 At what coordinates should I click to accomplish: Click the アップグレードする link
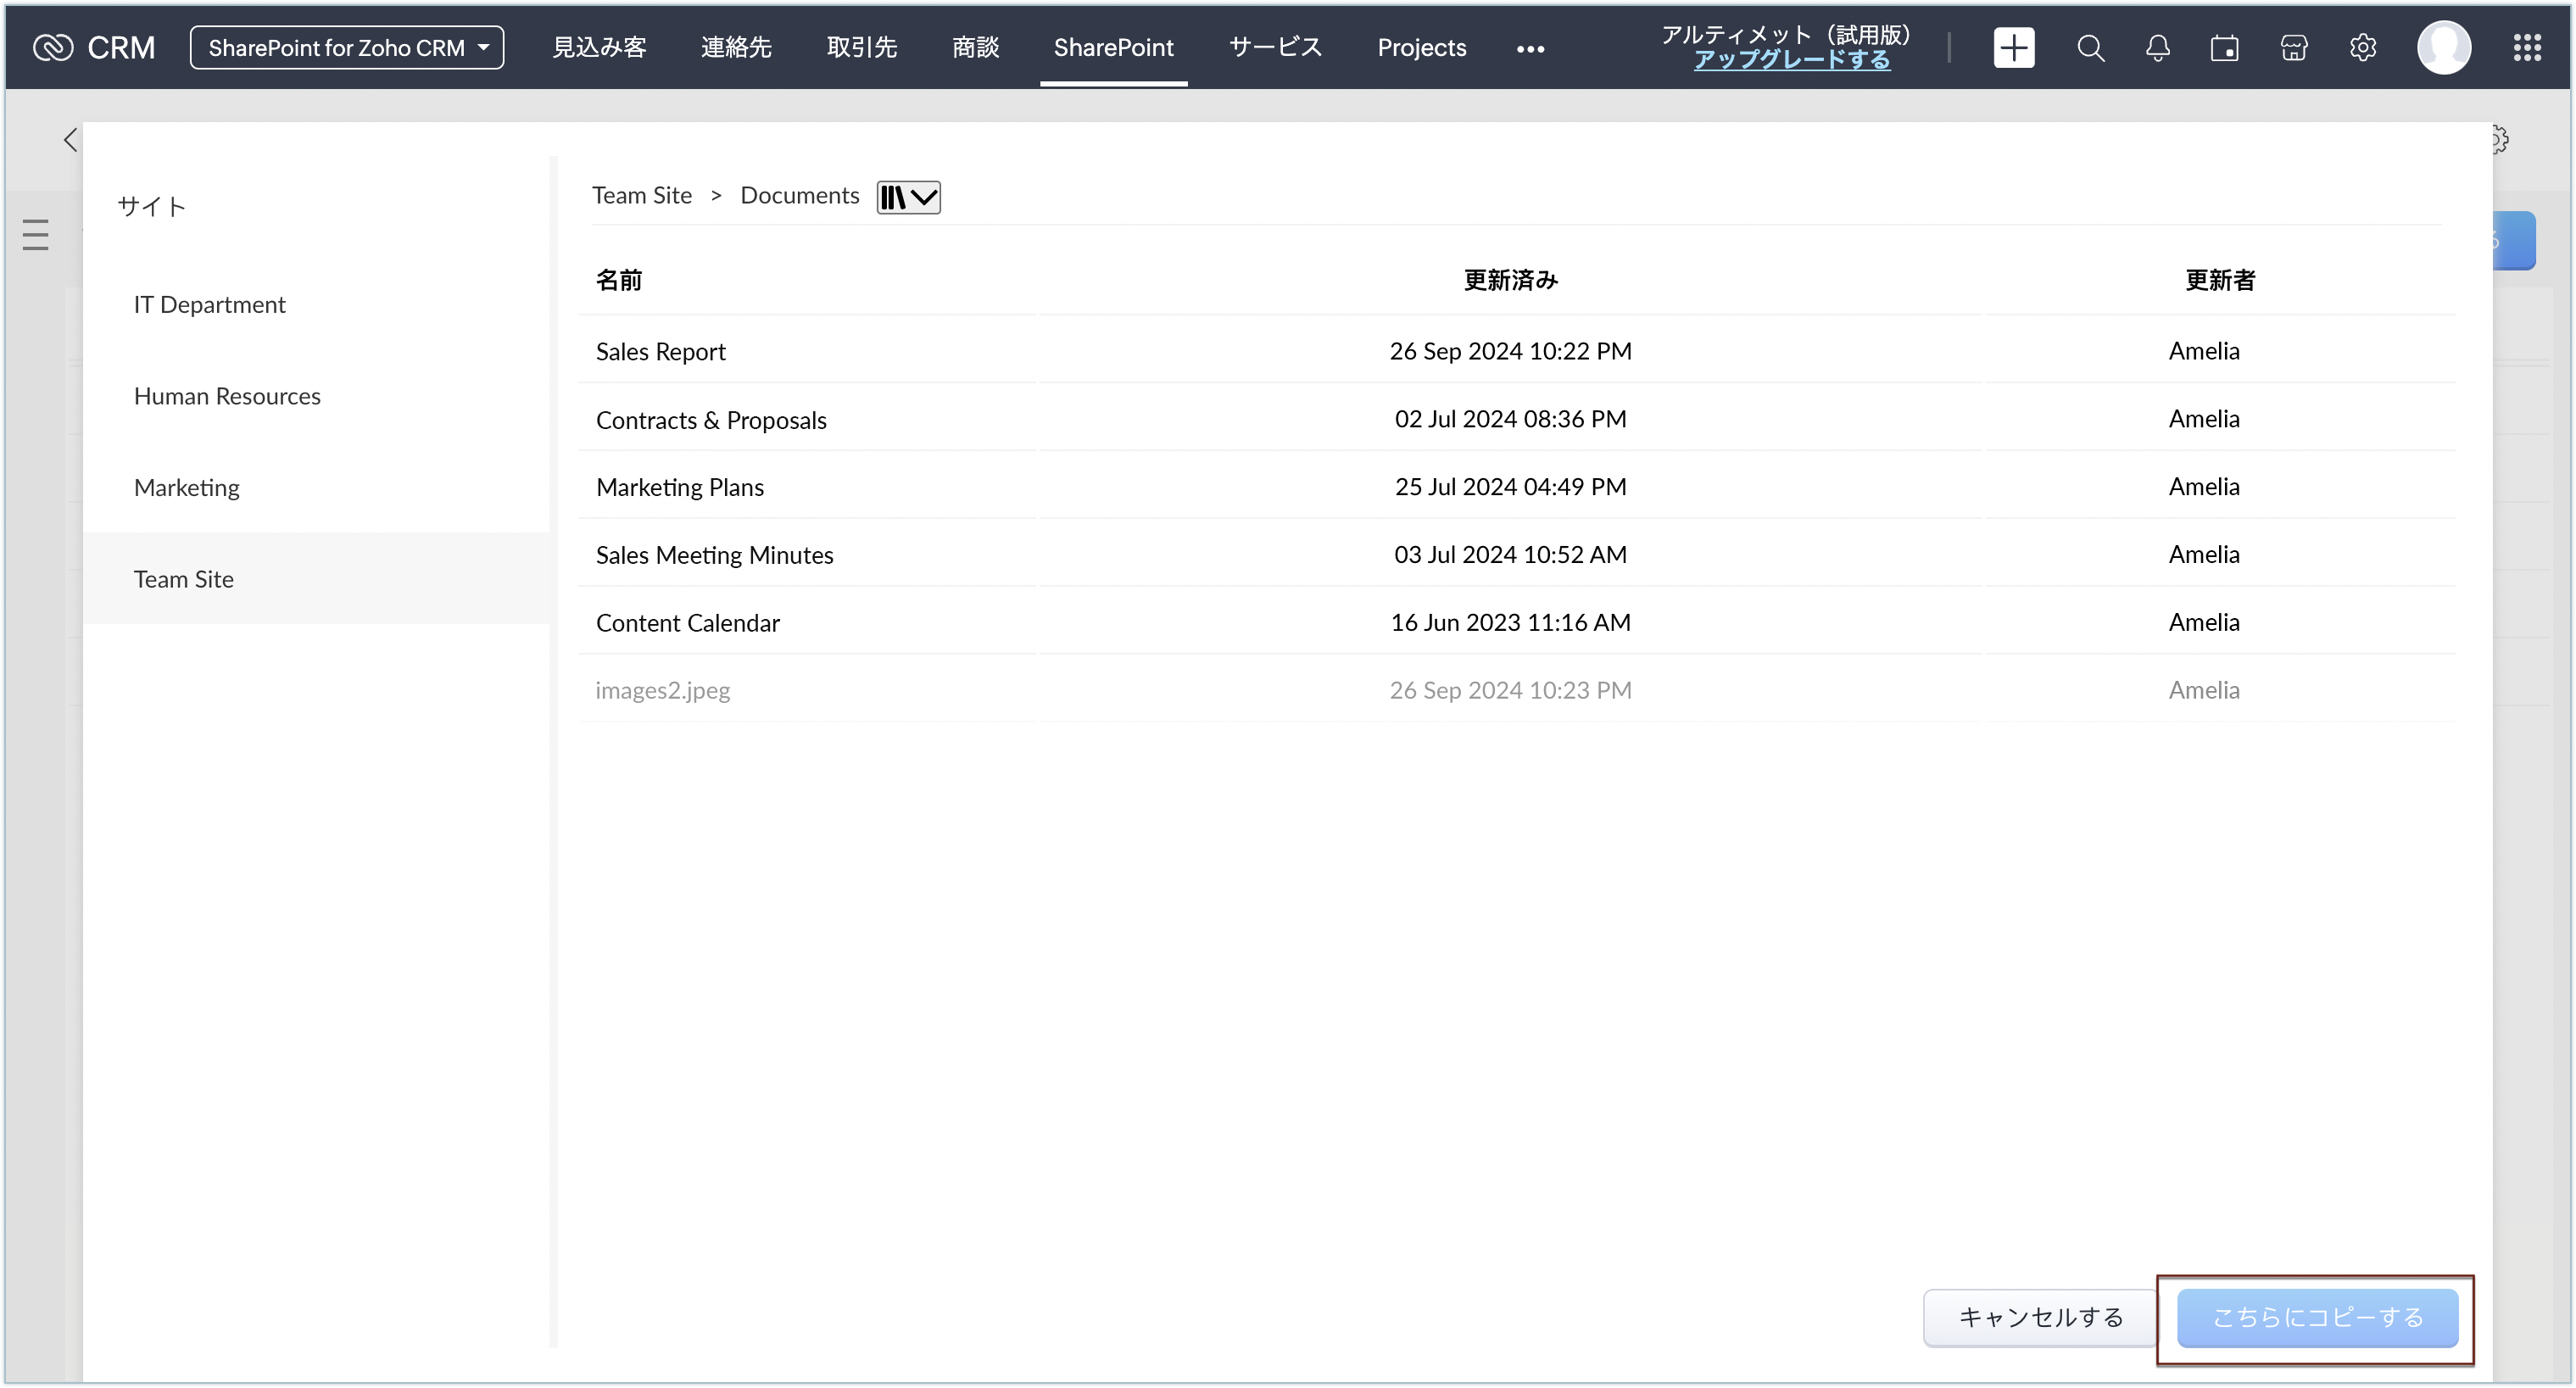(1791, 60)
